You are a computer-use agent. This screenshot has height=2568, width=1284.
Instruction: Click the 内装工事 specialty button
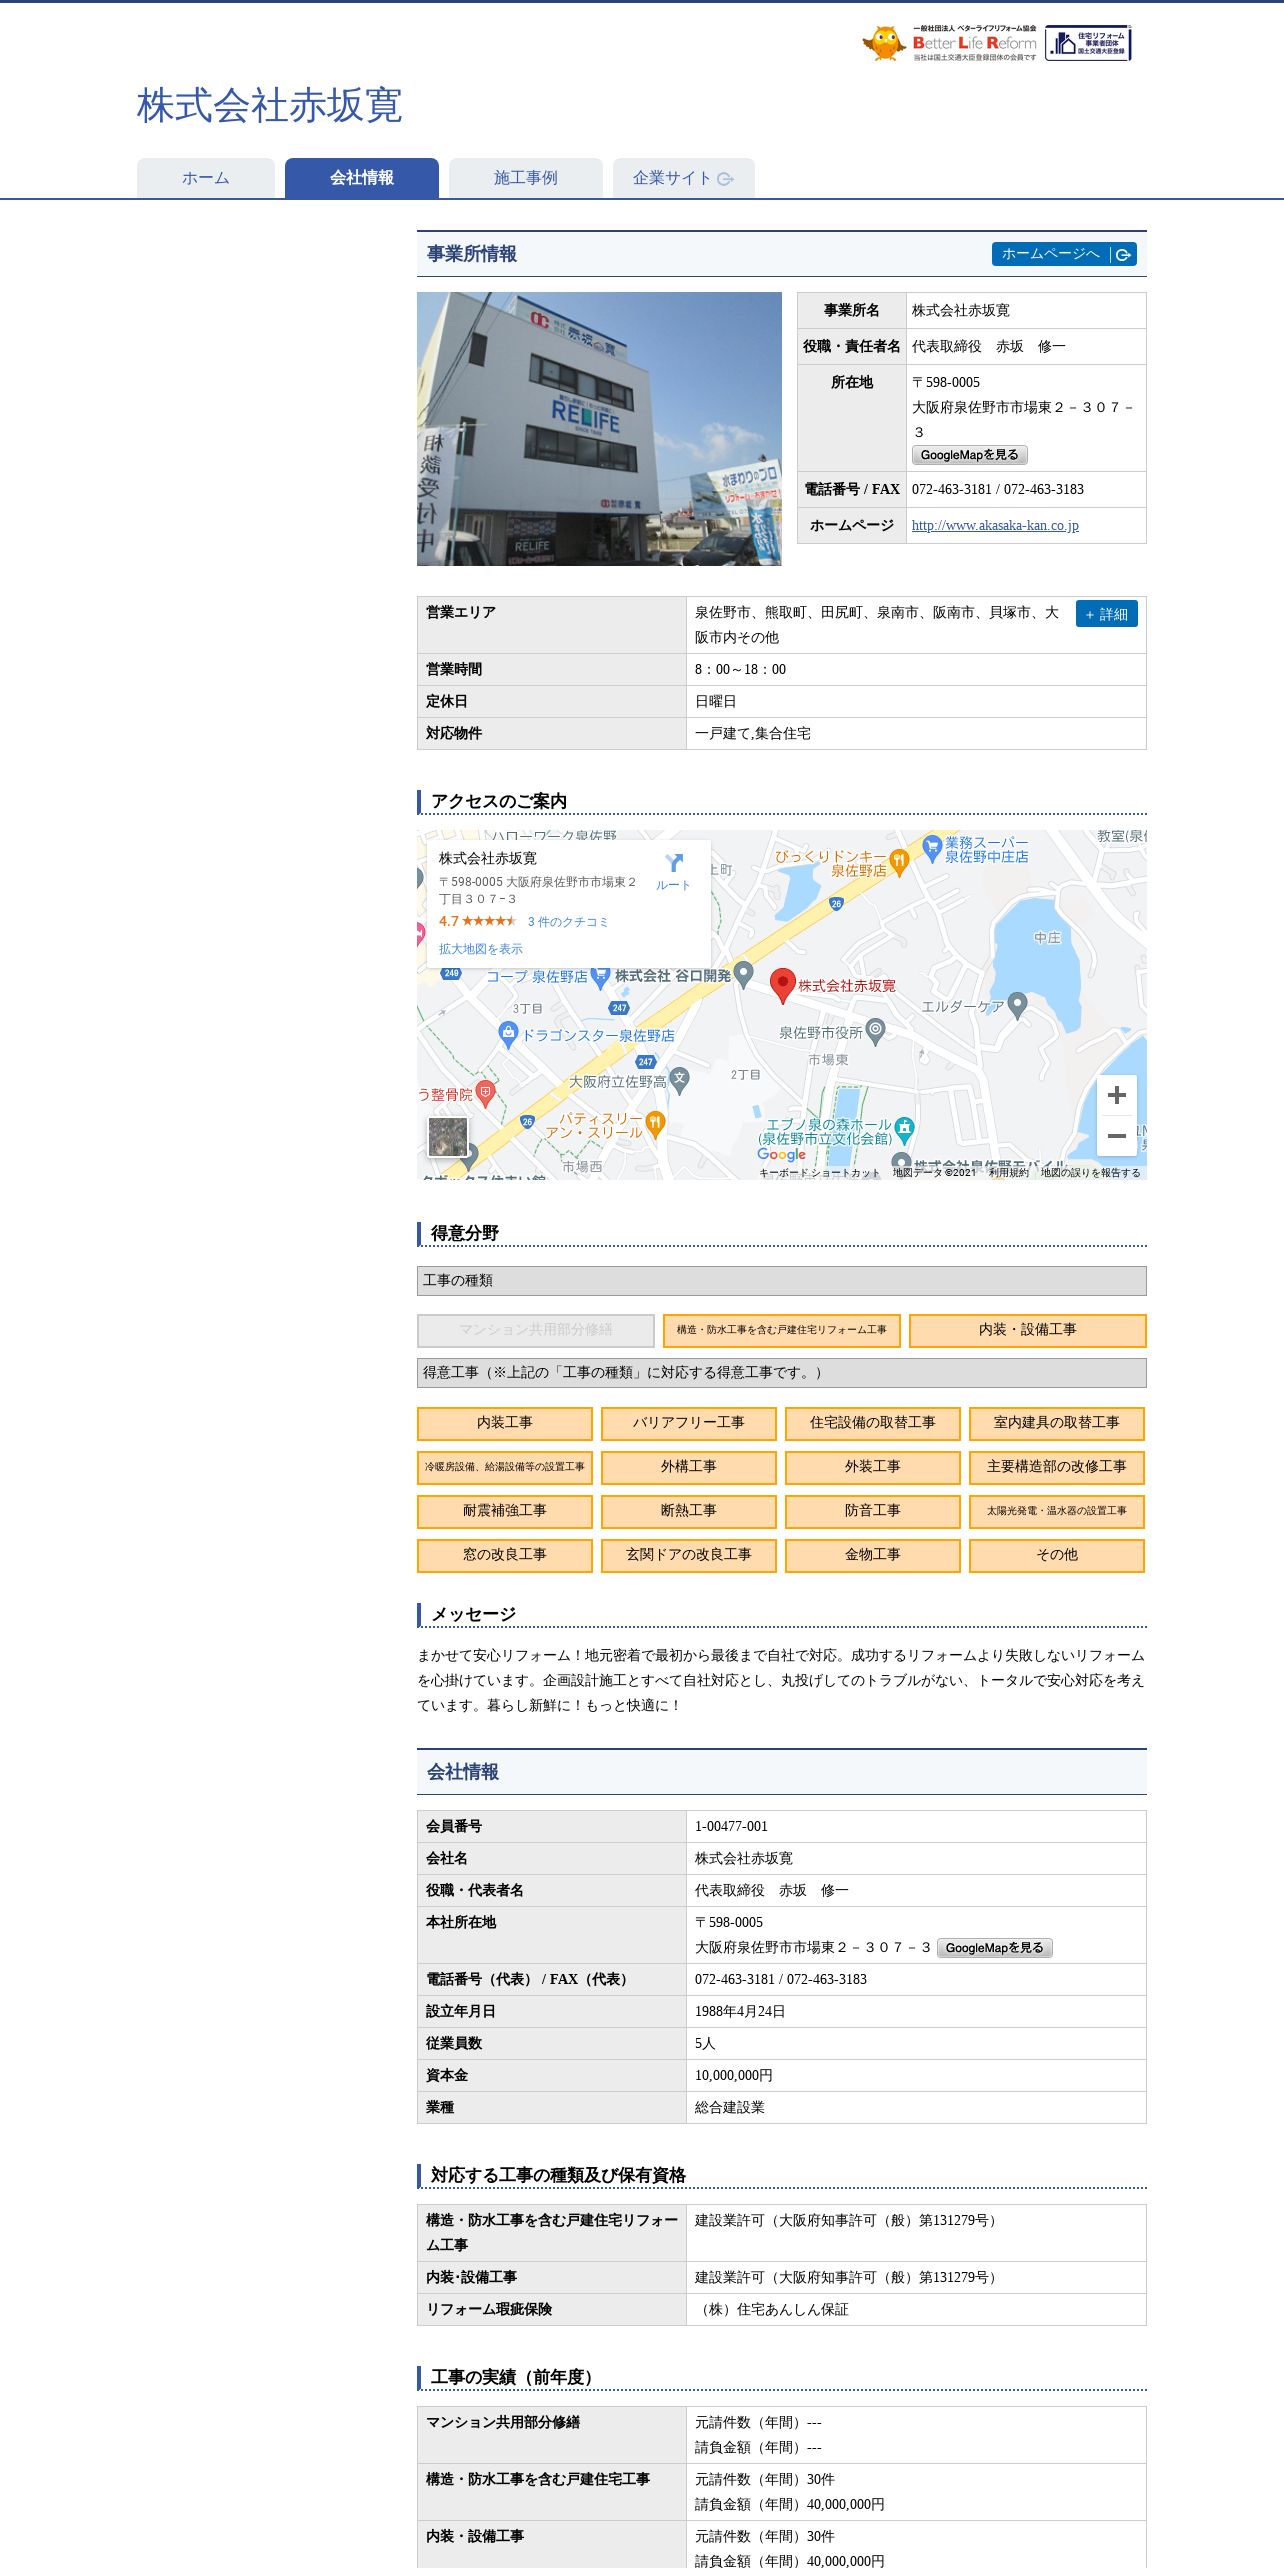pyautogui.click(x=505, y=1423)
